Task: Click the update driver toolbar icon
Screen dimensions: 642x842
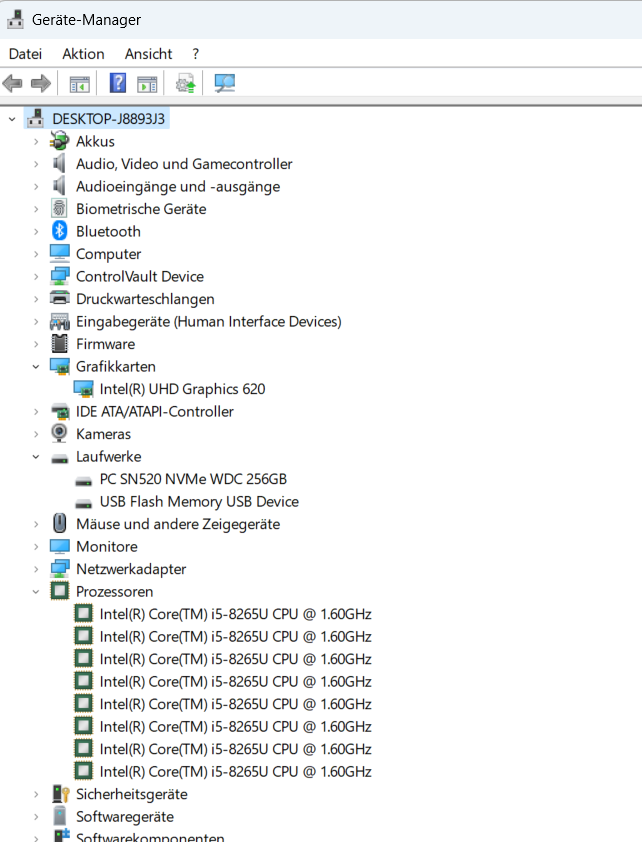Action: [x=186, y=84]
